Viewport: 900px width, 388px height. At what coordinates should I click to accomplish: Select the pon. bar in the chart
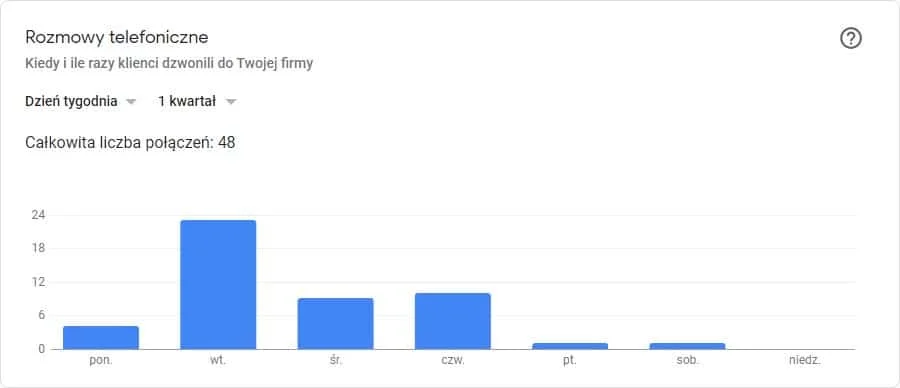[x=101, y=337]
